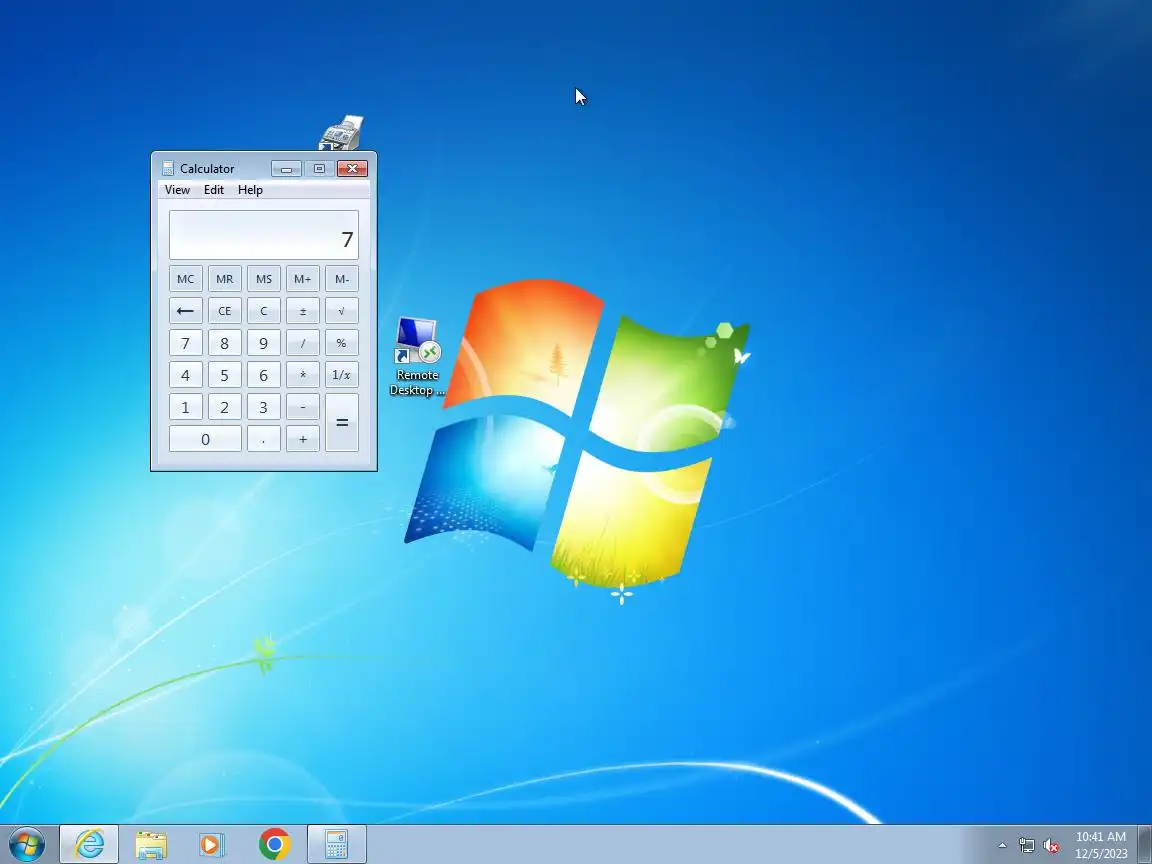Click the M- memory subtract key

(342, 279)
